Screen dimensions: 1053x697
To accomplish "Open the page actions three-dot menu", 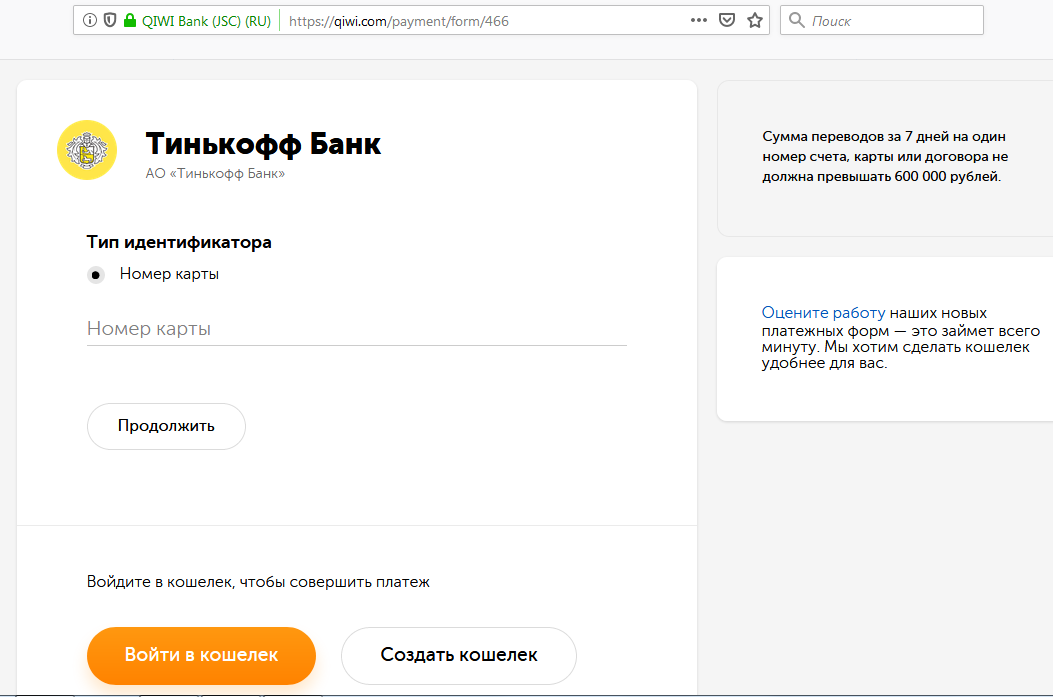I will pyautogui.click(x=699, y=20).
